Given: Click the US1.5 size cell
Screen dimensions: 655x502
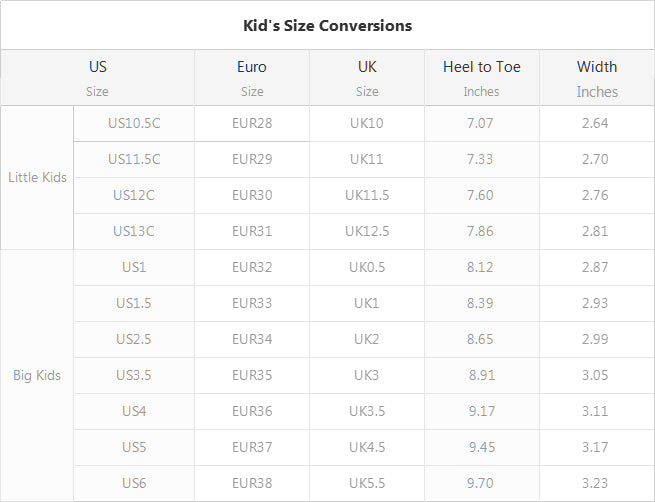Looking at the screenshot, I should pos(134,303).
